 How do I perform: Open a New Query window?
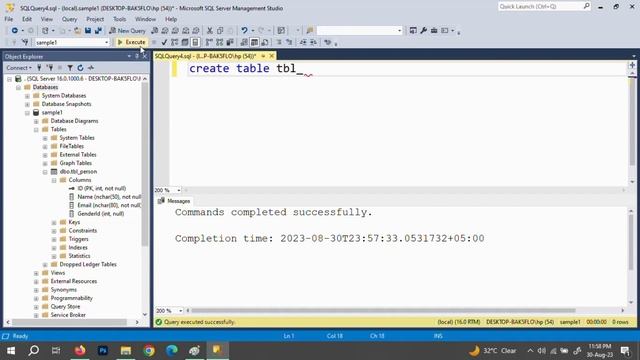(x=127, y=31)
